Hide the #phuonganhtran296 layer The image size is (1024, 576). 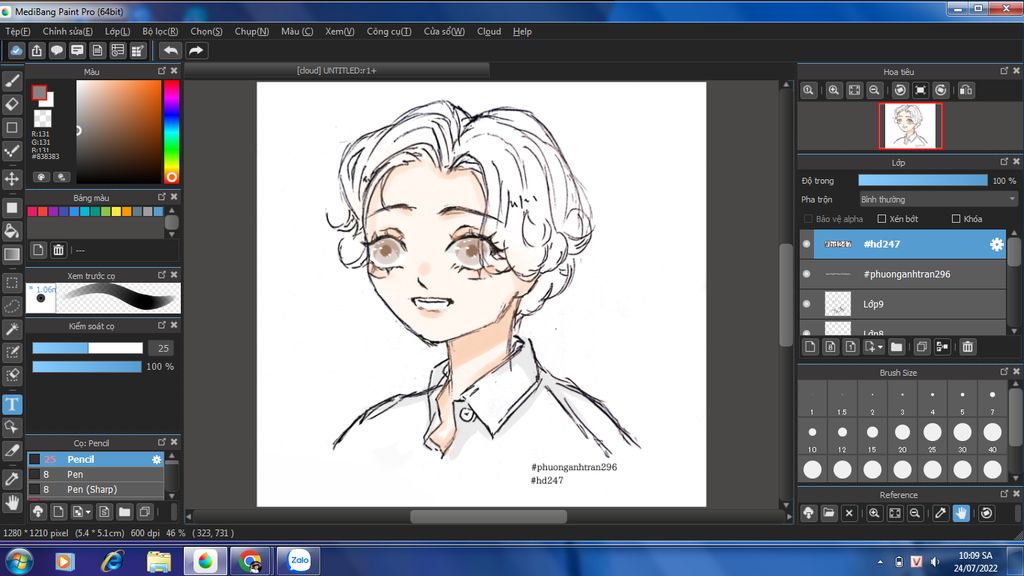point(807,274)
